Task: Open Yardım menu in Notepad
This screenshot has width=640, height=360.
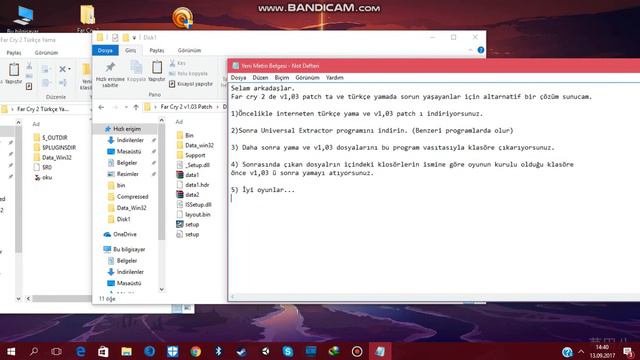Action: click(335, 78)
